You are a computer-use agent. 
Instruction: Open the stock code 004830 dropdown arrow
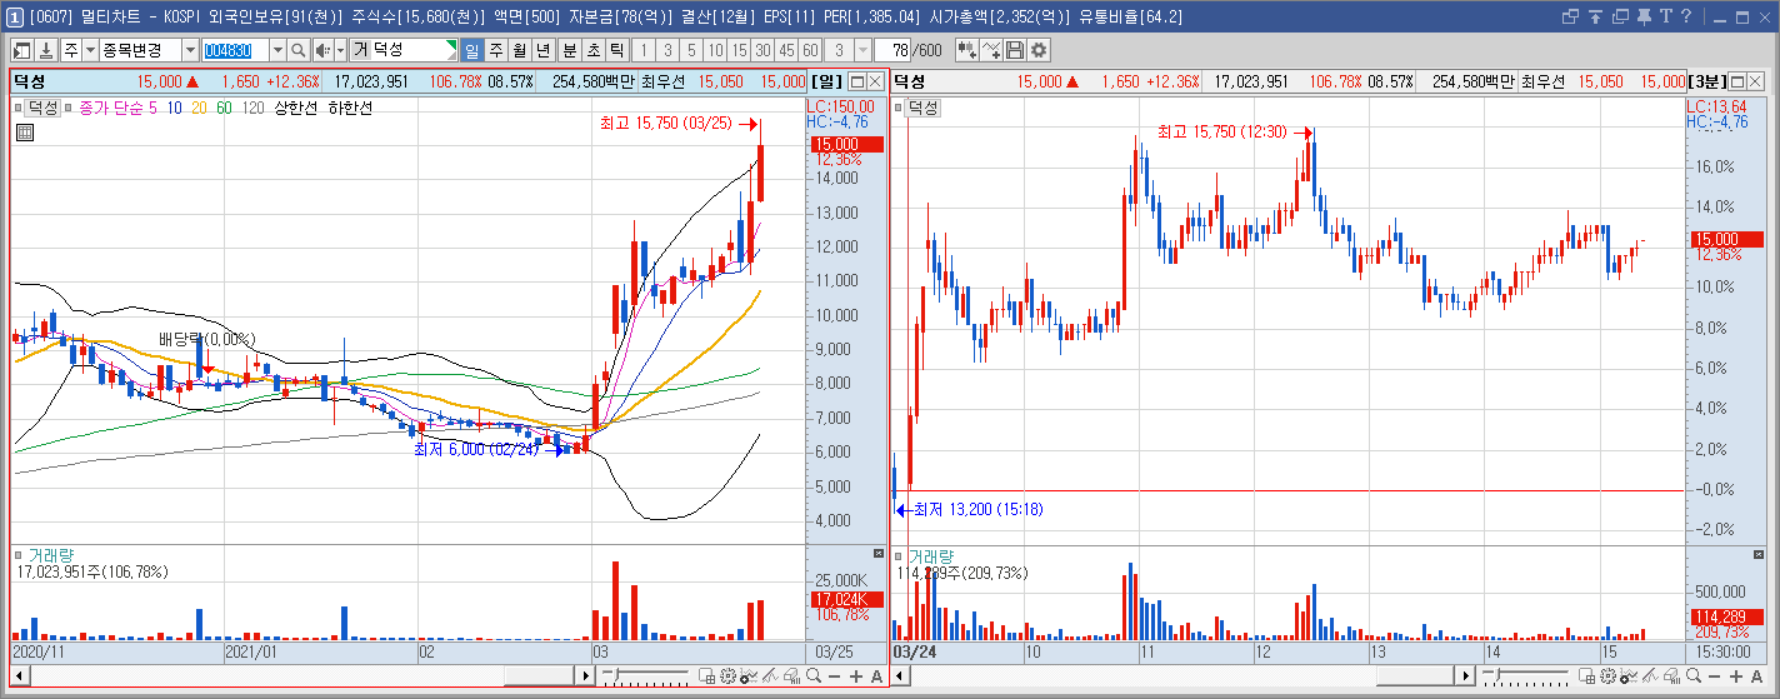(x=277, y=50)
